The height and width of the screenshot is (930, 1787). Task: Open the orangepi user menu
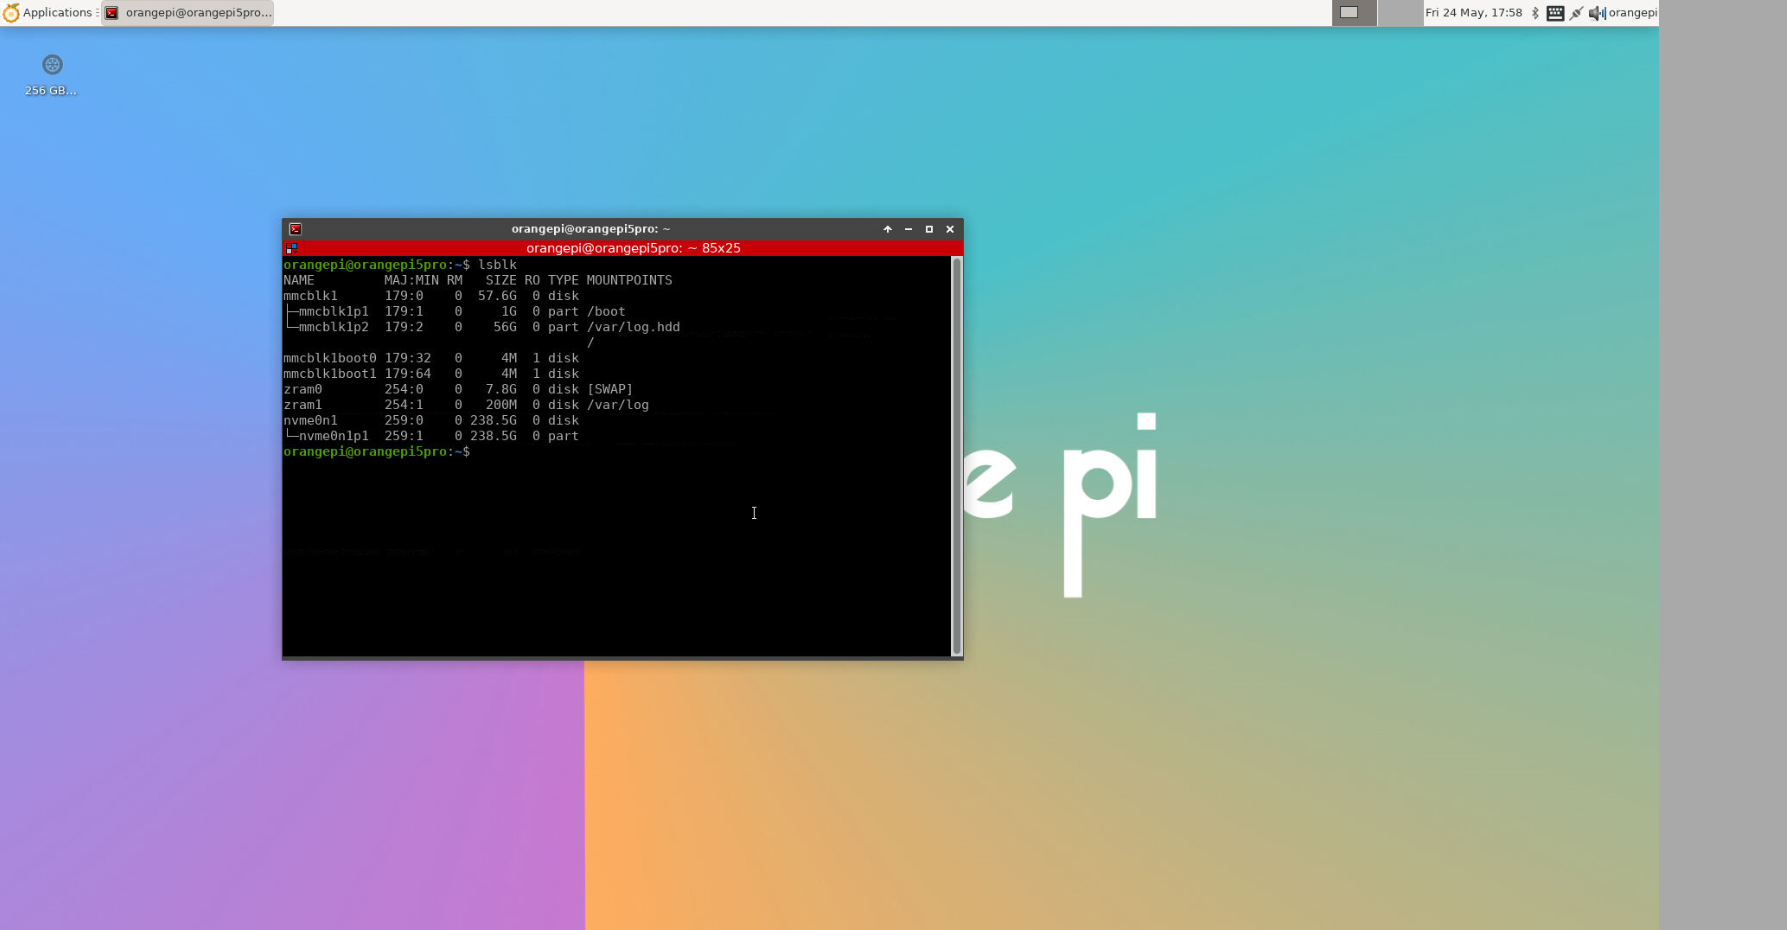point(1632,13)
